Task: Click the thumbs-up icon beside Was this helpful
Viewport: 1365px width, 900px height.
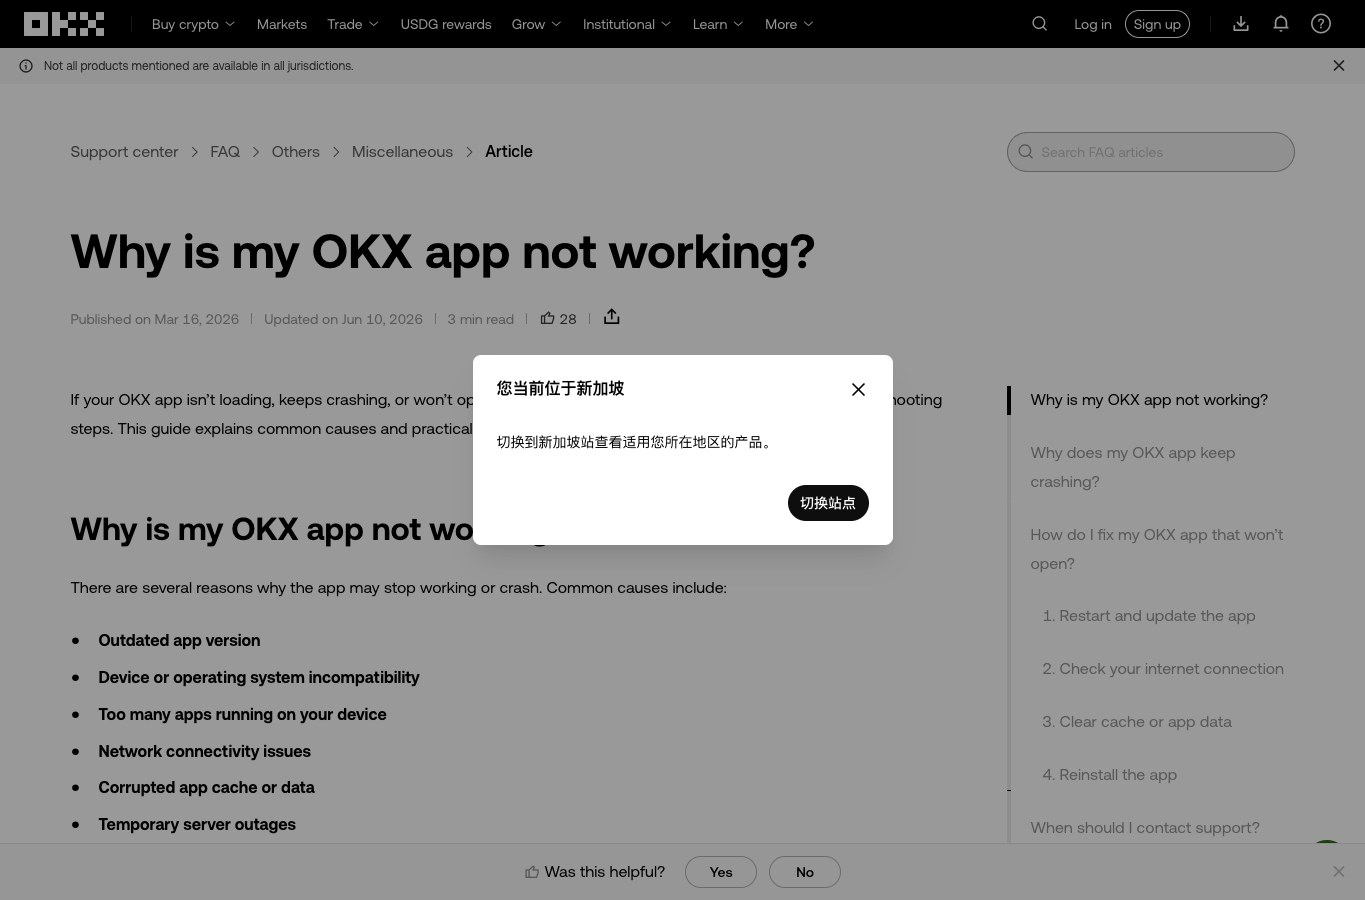Action: pos(532,872)
